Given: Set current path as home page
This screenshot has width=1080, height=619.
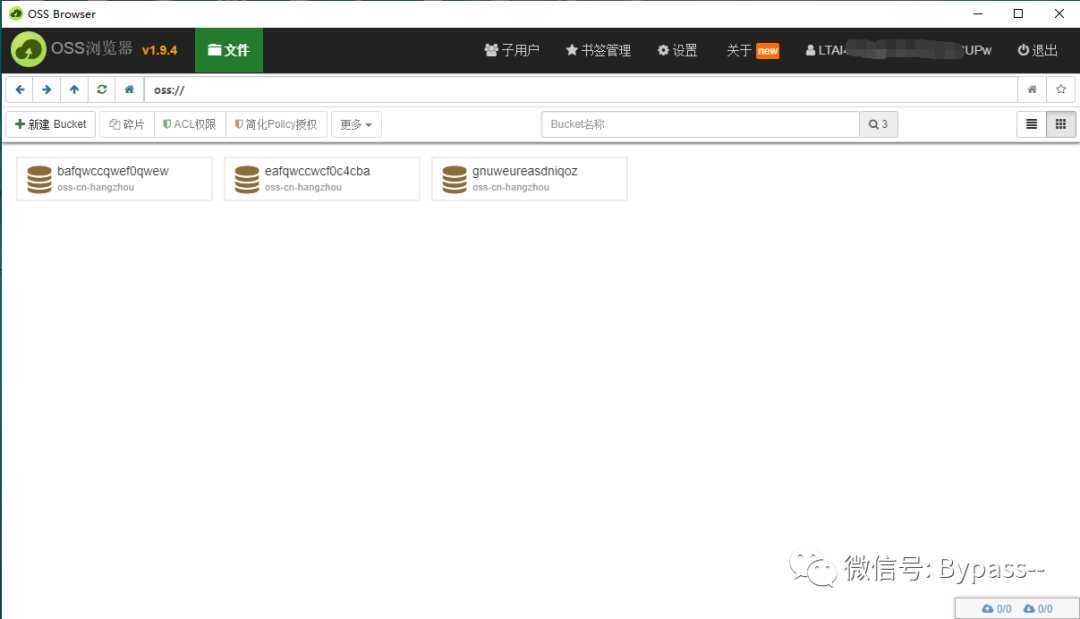Looking at the screenshot, I should point(1032,90).
